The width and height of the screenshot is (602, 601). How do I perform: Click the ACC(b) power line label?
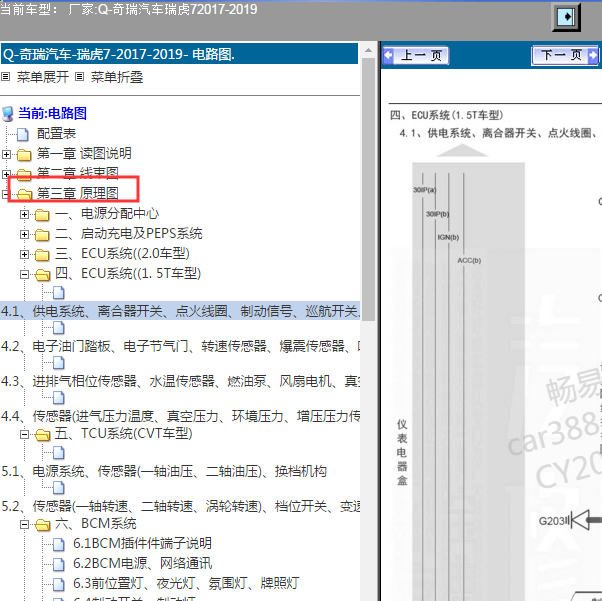coord(469,260)
